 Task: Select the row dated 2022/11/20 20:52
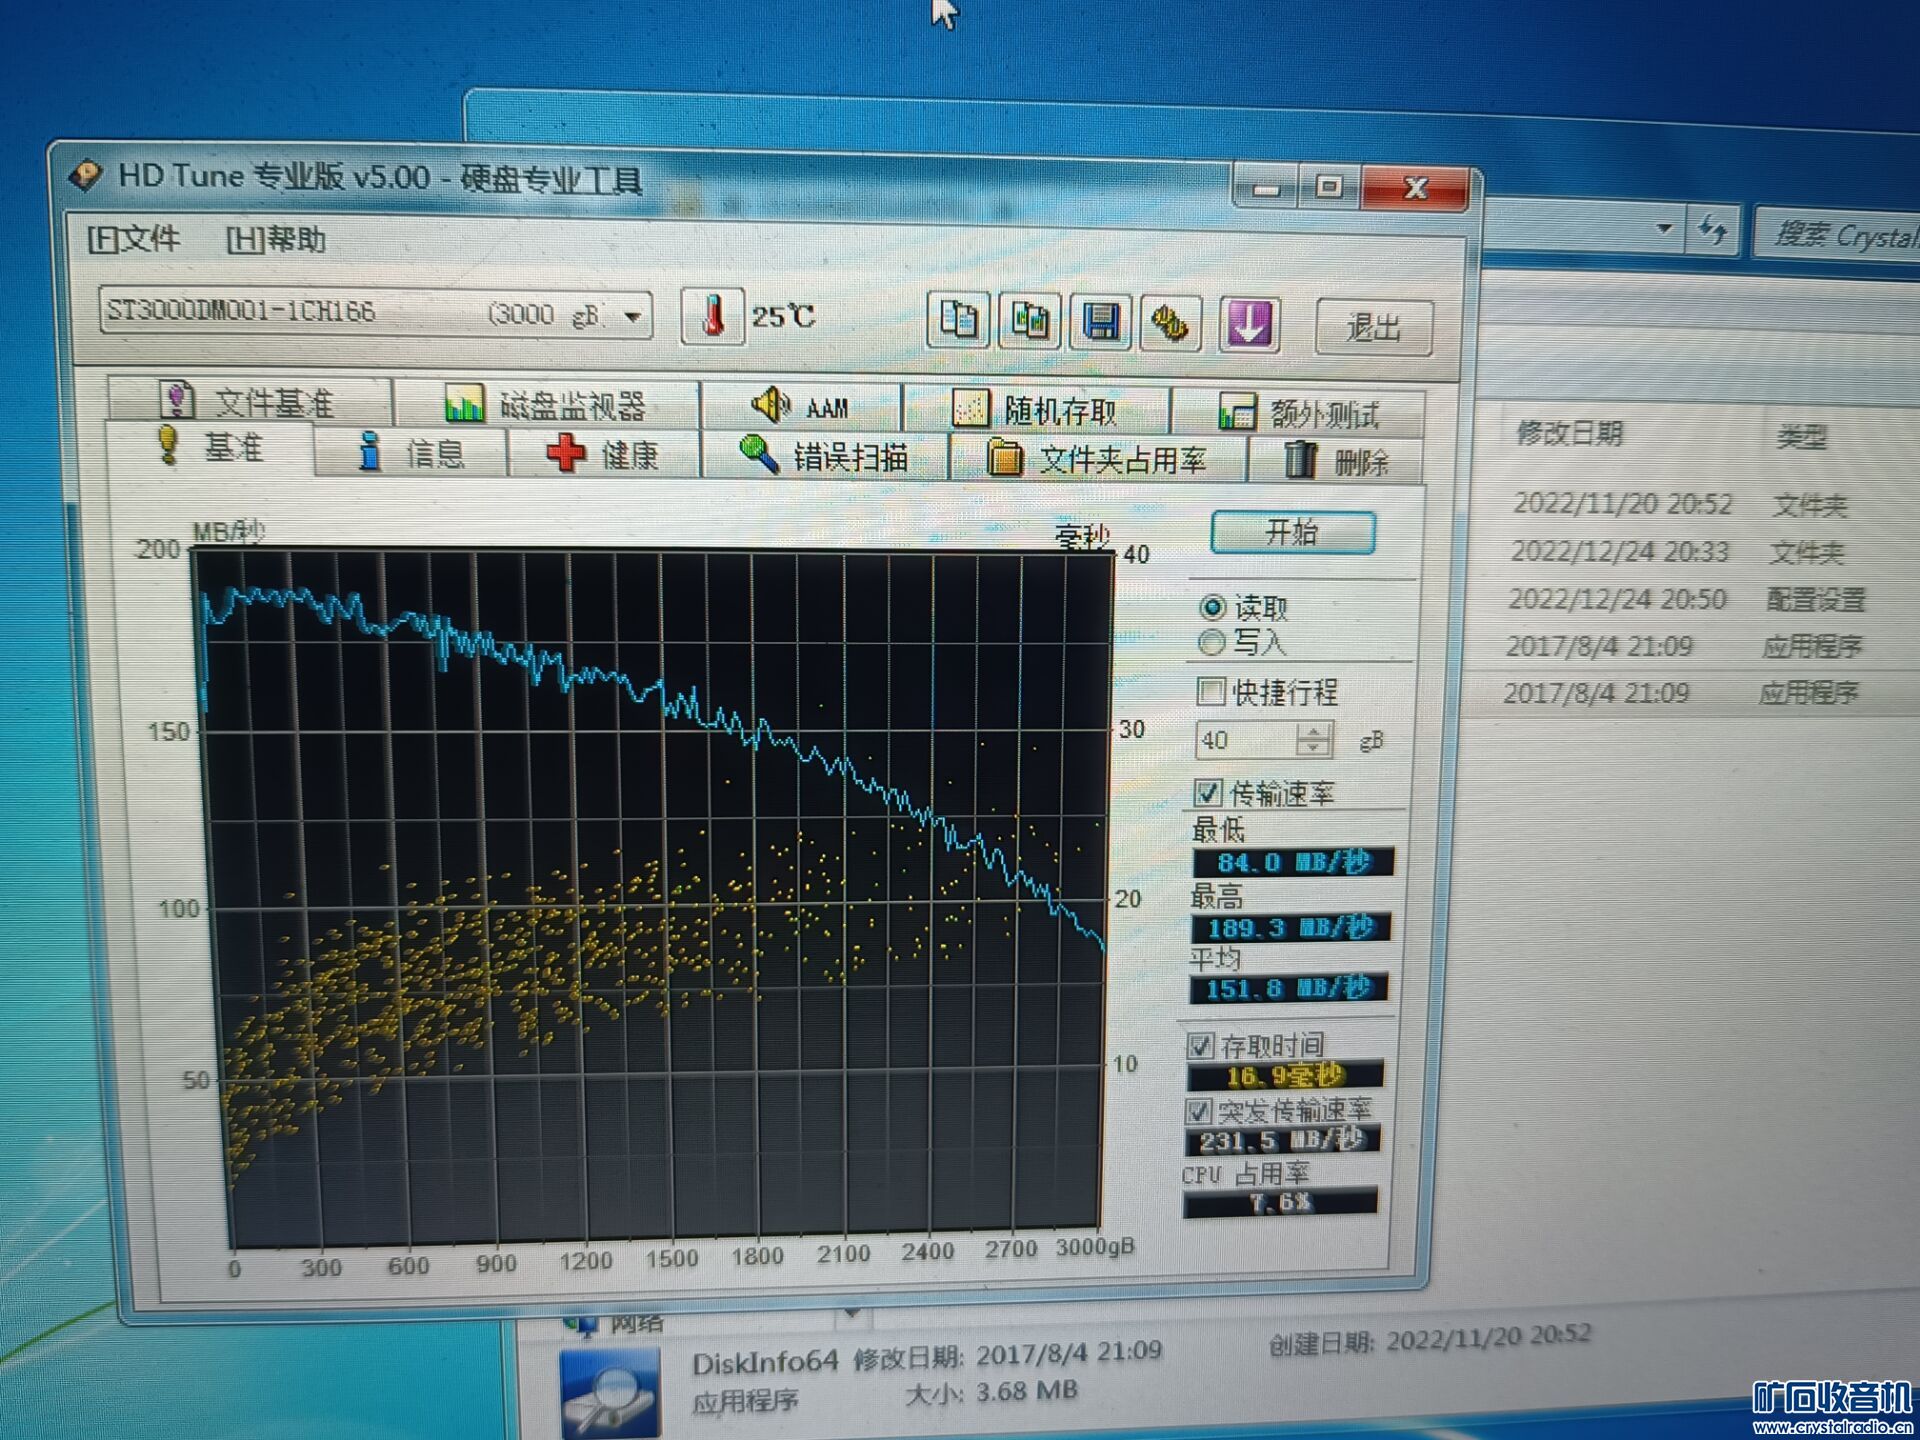pyautogui.click(x=1690, y=504)
